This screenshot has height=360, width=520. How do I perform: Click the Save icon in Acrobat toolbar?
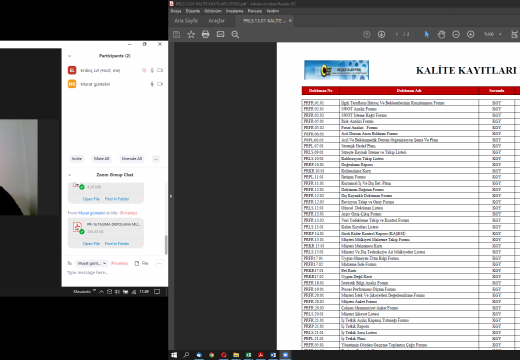click(x=176, y=34)
